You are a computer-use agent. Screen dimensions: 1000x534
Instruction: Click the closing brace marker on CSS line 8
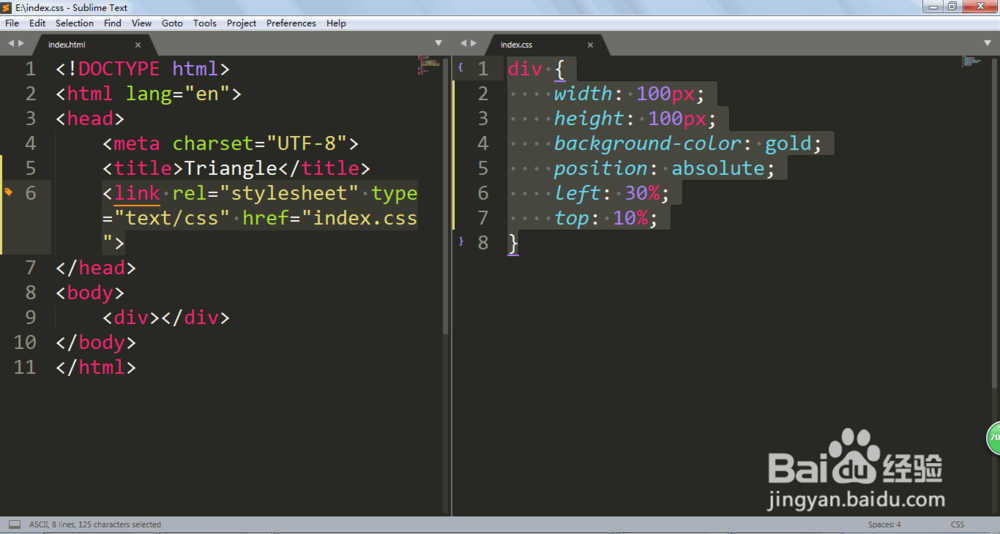click(460, 241)
